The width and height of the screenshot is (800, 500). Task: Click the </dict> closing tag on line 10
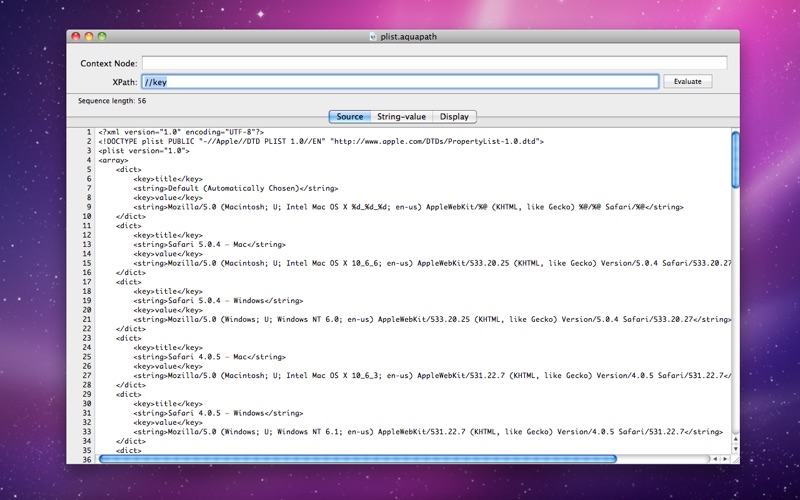pyautogui.click(x=131, y=216)
